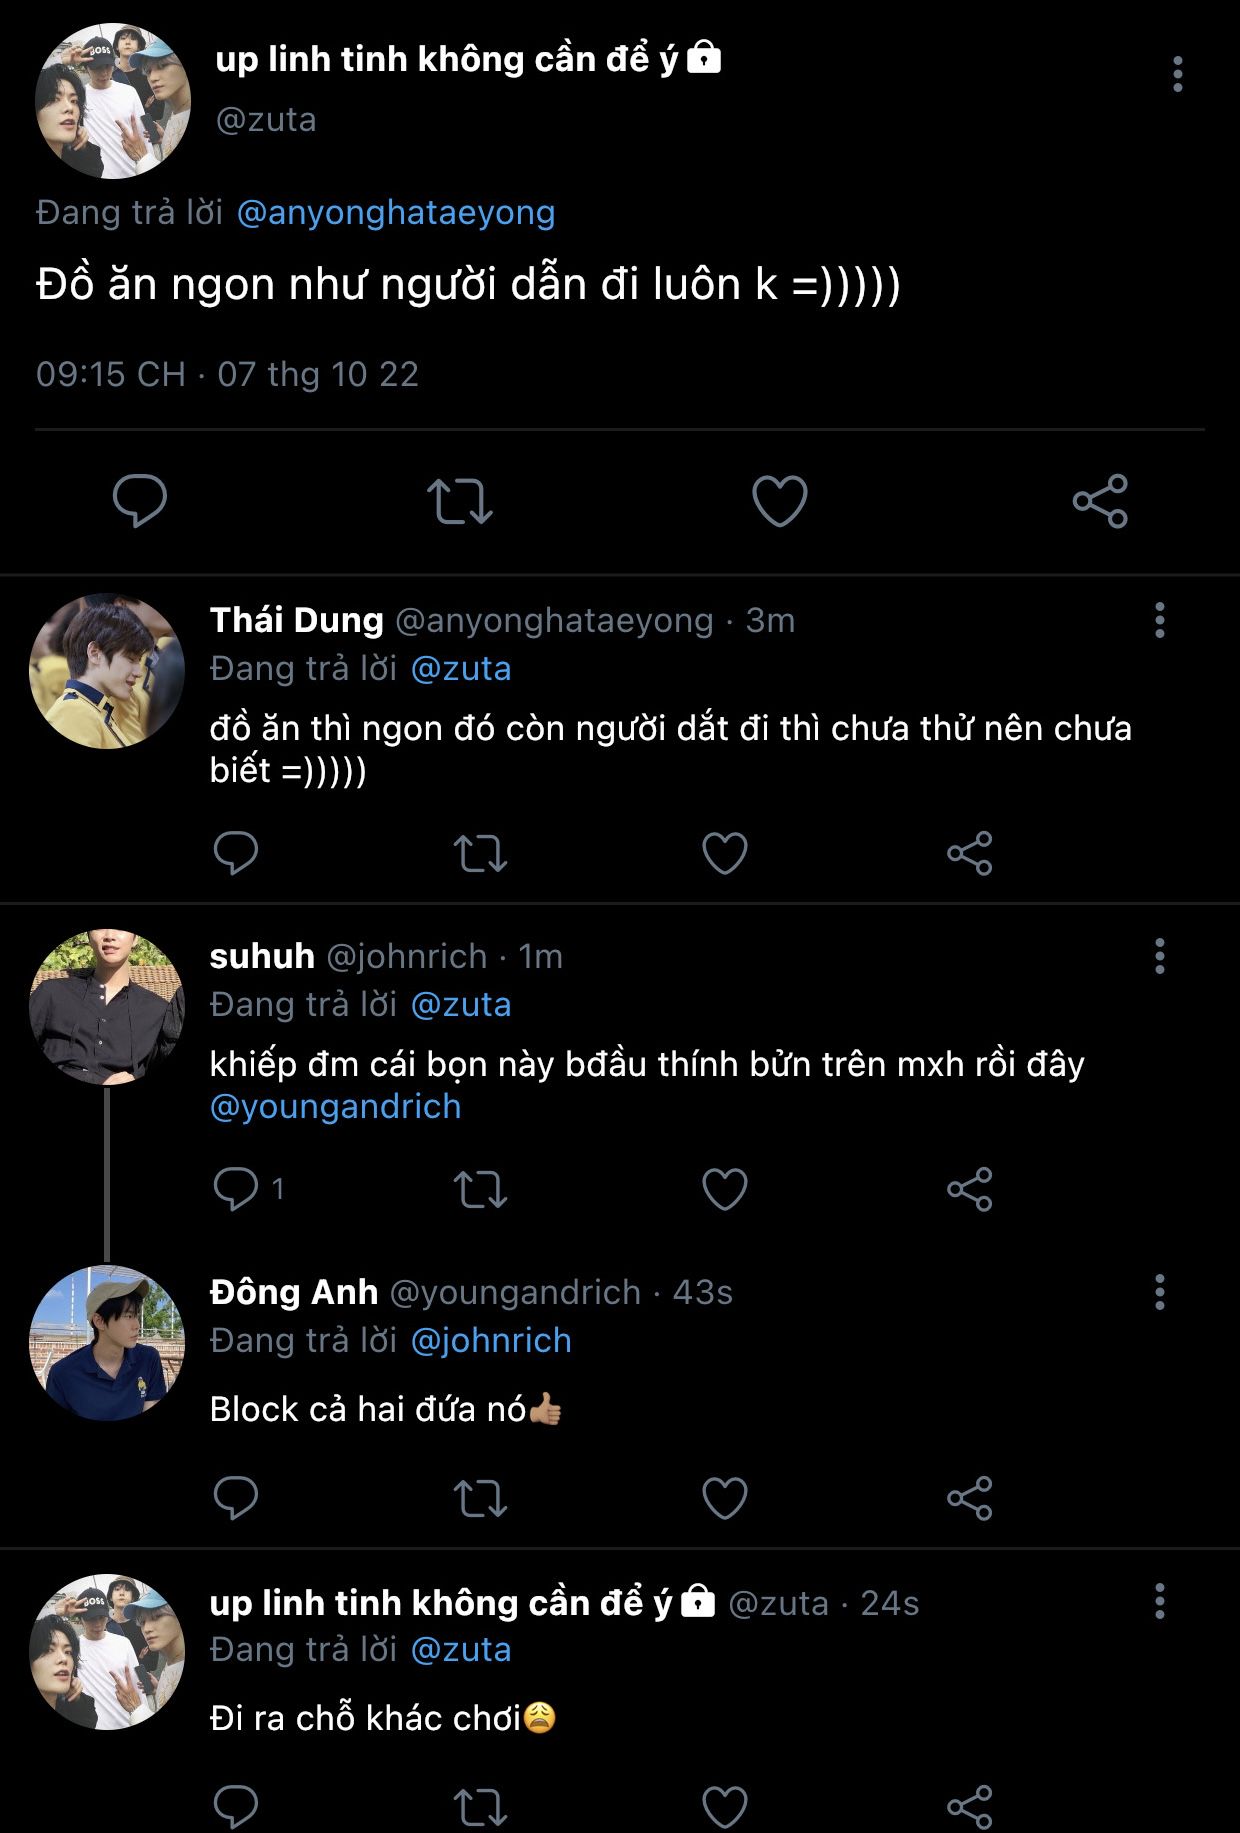Image resolution: width=1240 pixels, height=1833 pixels.
Task: Open more options on Đông Anh's reply
Action: 1160,1292
